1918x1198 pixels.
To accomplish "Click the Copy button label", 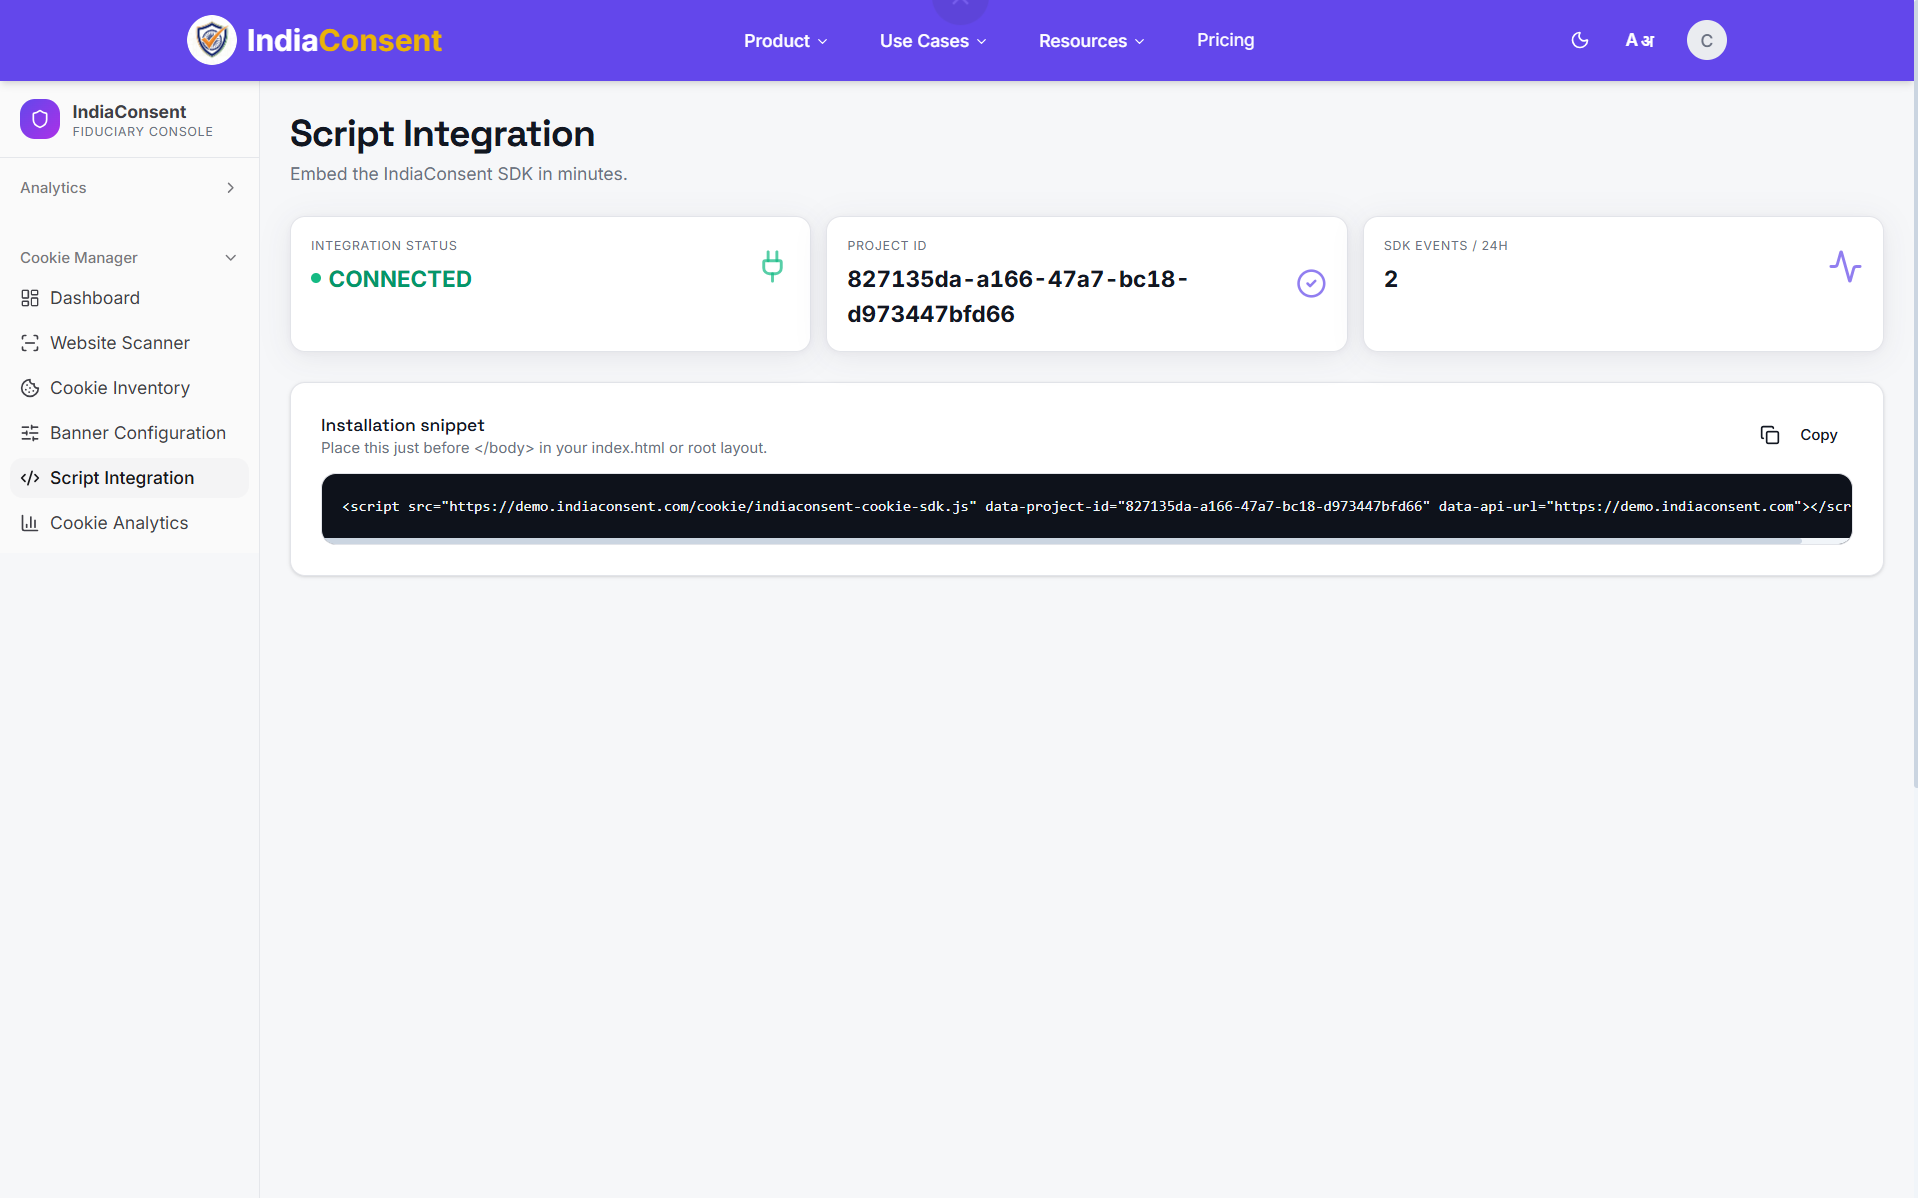I will click(x=1819, y=435).
